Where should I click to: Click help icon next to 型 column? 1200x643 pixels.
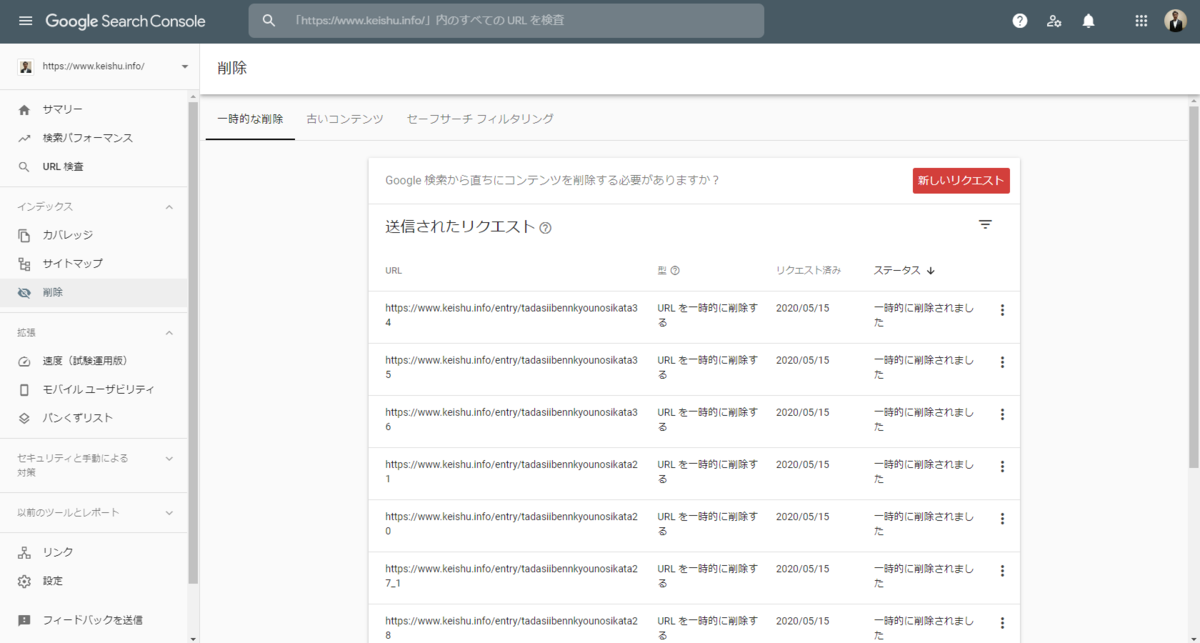pos(675,270)
